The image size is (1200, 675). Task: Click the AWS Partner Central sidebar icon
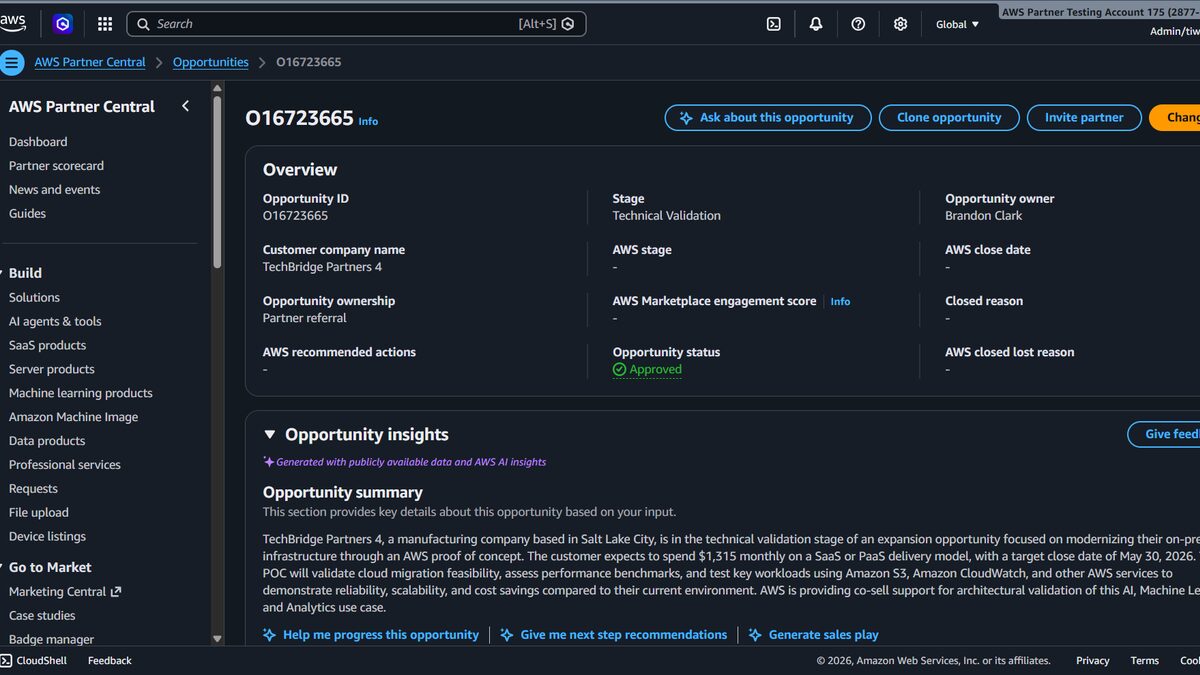point(13,62)
